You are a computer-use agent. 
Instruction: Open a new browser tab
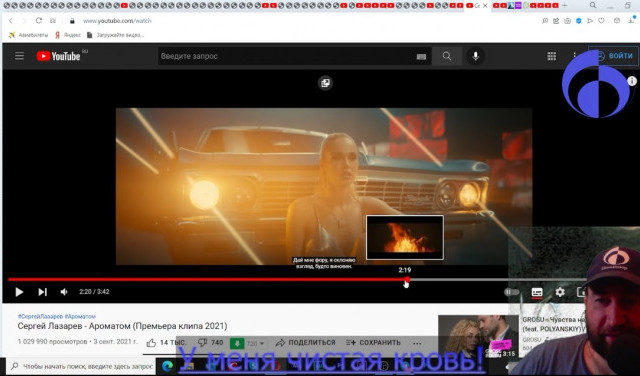point(565,5)
